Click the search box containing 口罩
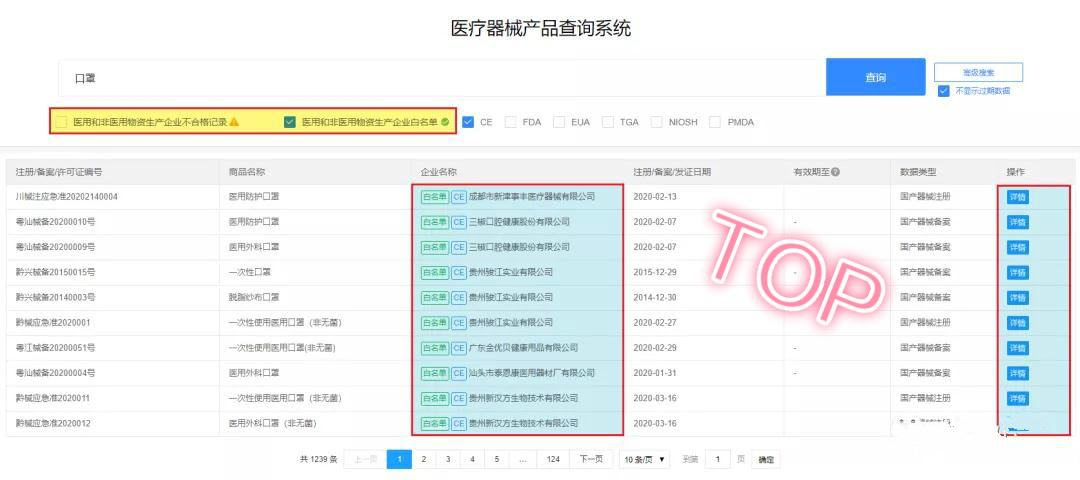 coord(442,78)
